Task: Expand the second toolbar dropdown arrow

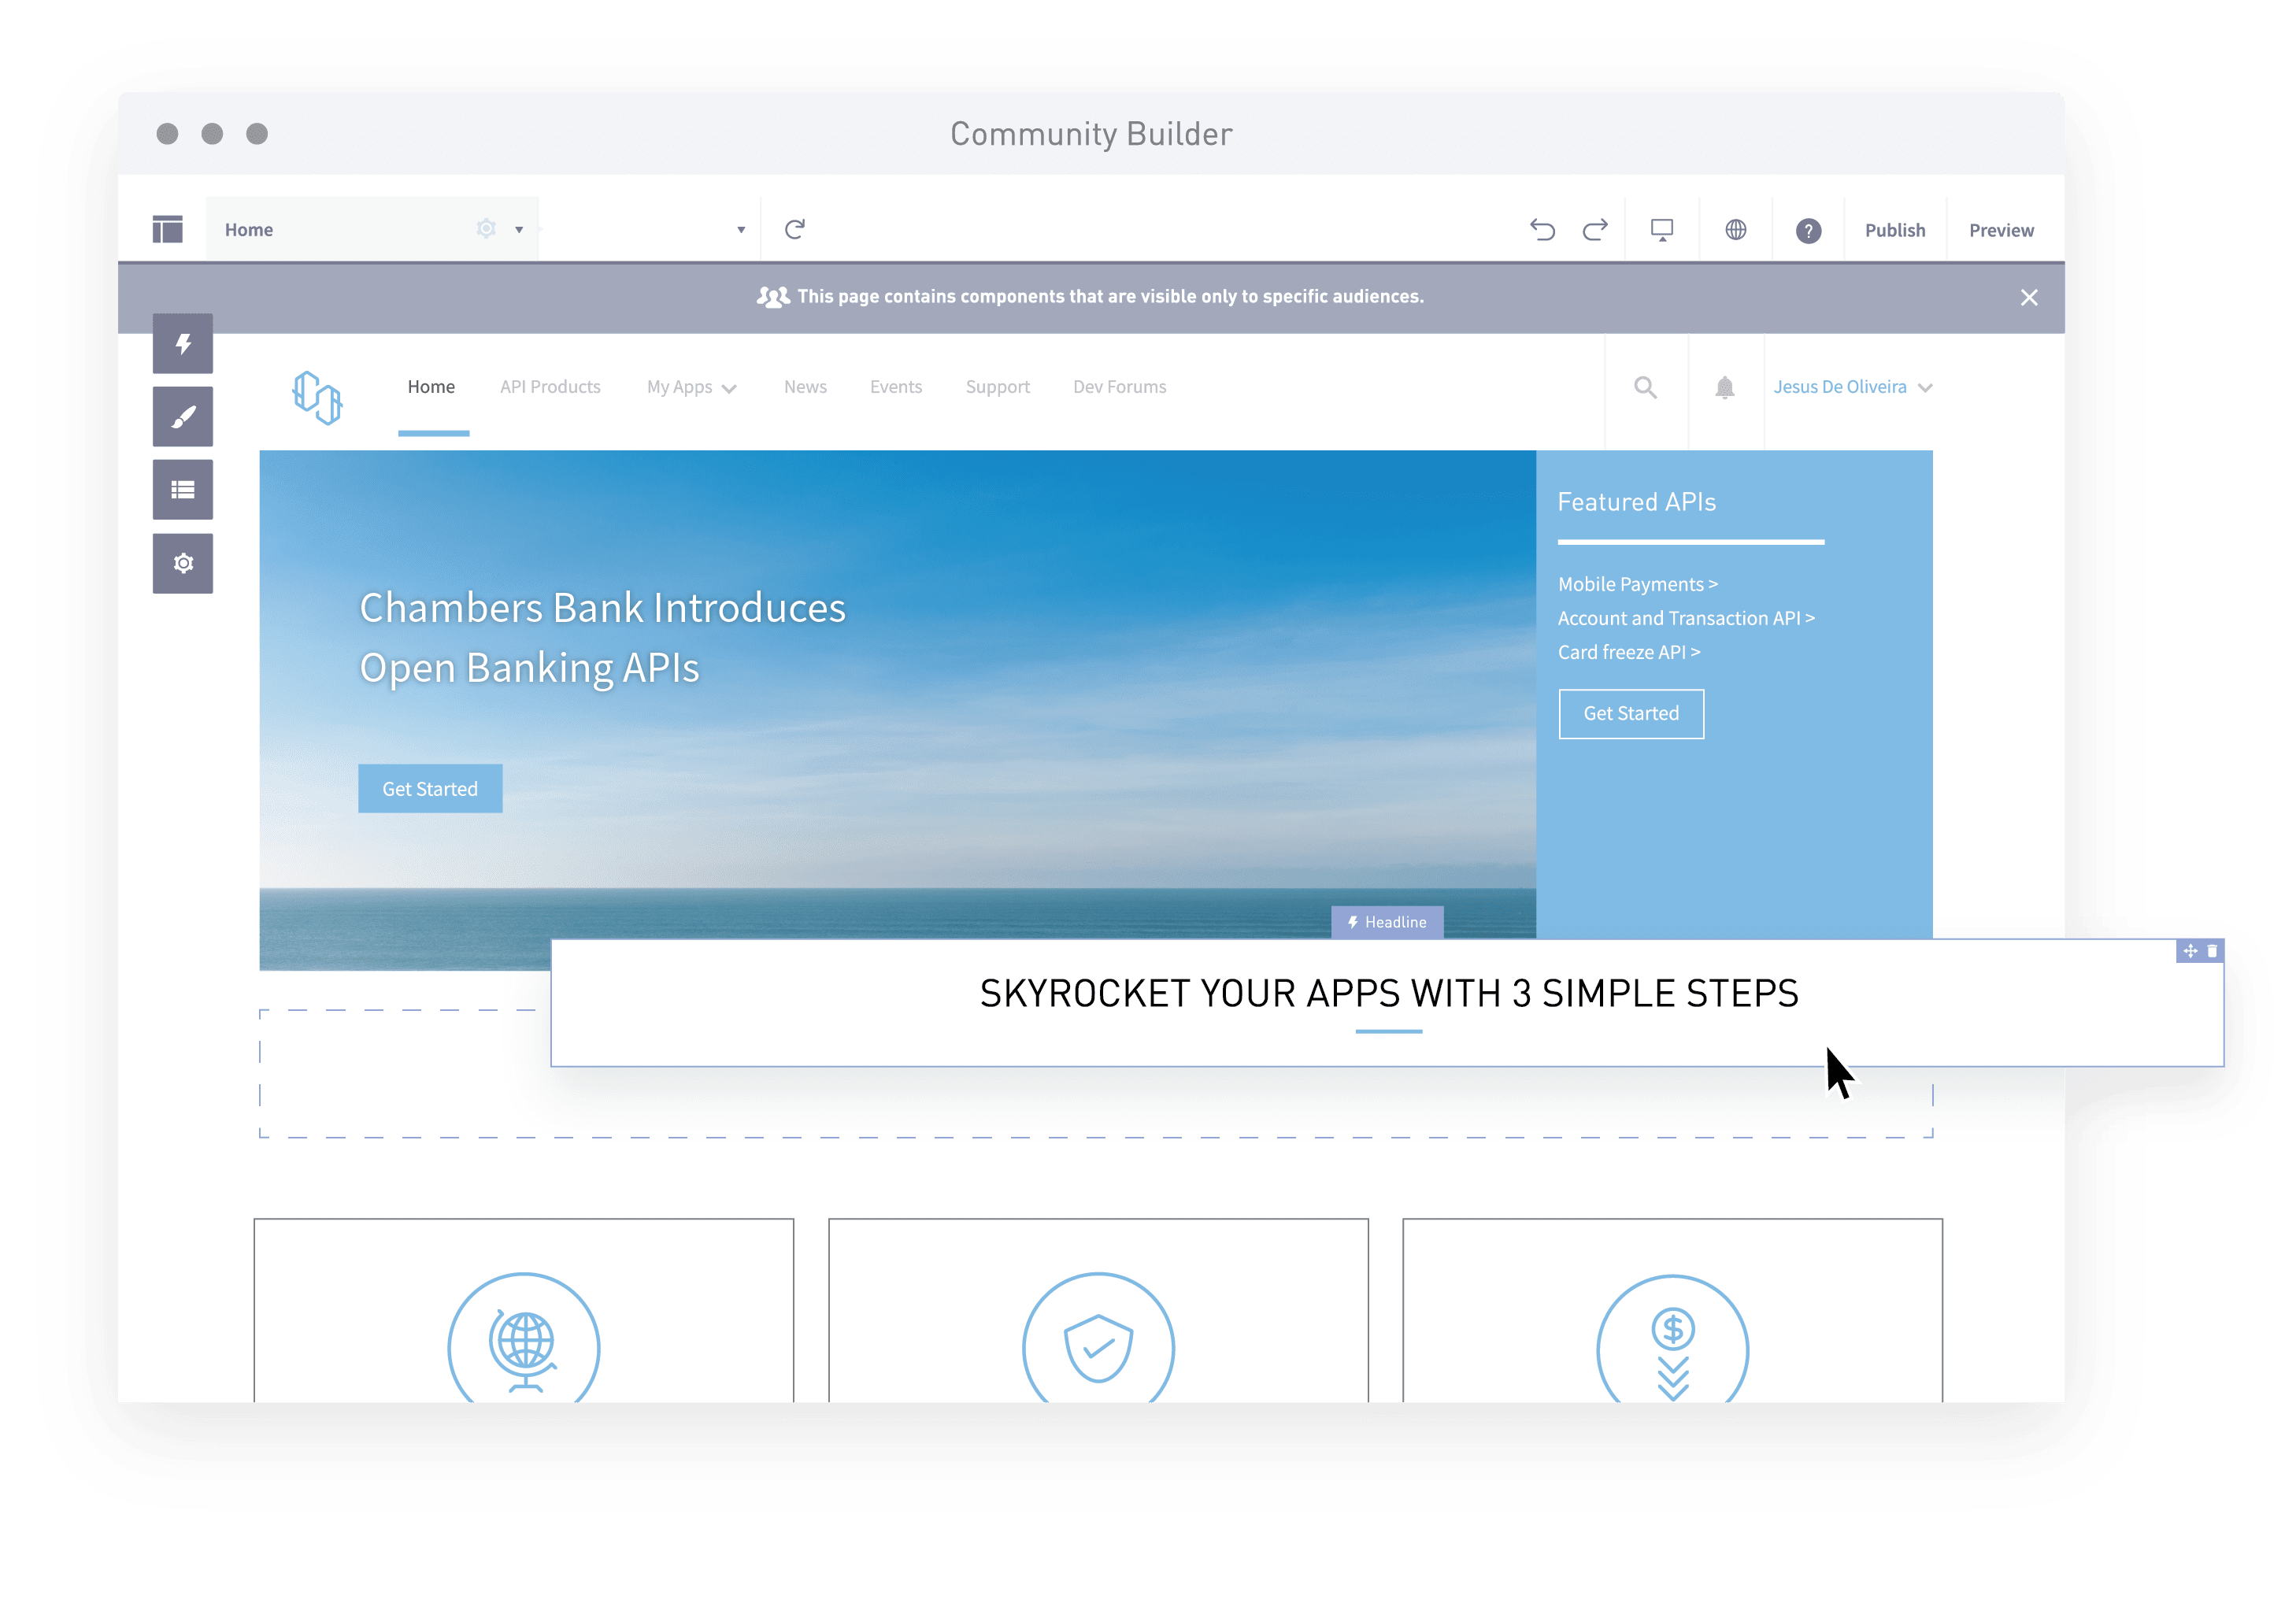Action: pyautogui.click(x=741, y=230)
